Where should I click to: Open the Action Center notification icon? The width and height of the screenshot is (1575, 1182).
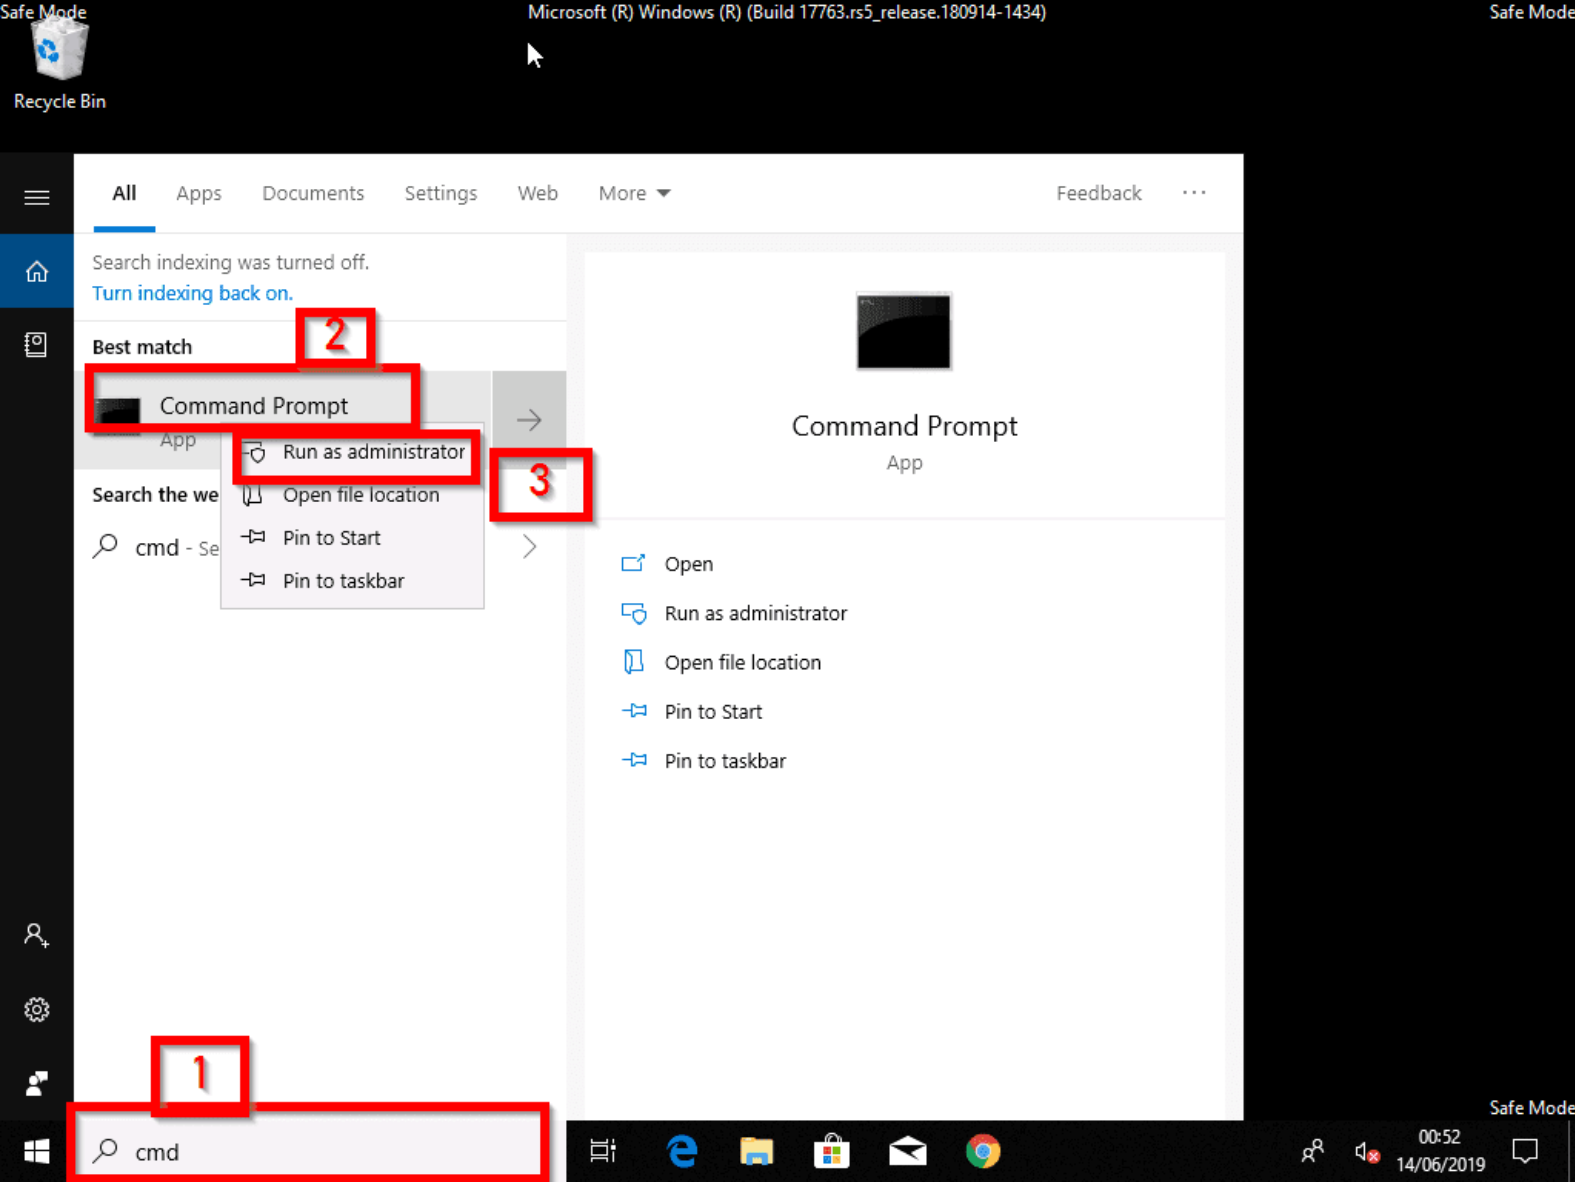click(1525, 1152)
